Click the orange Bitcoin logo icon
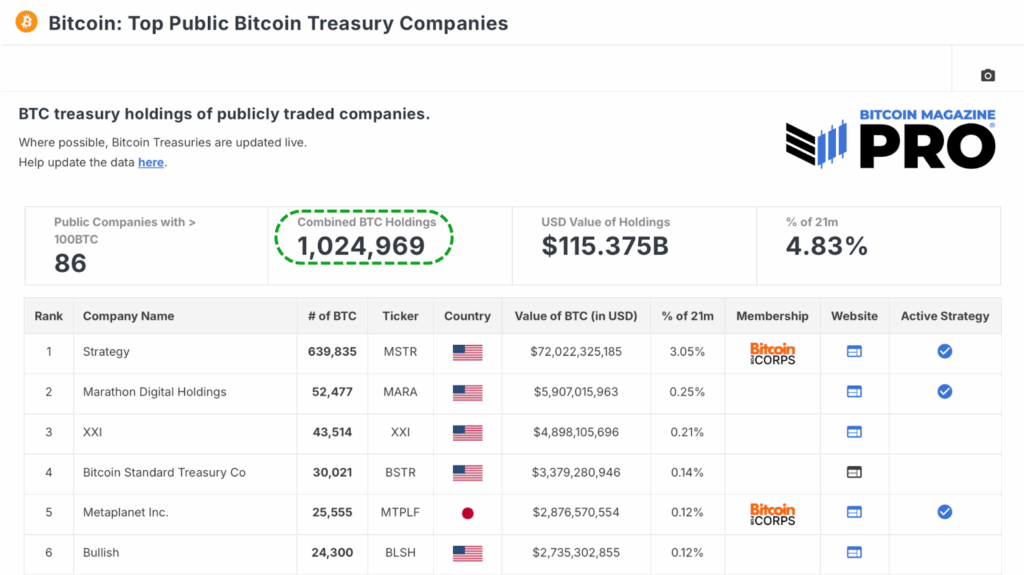Screen dimensions: 1024x575 click(27, 22)
